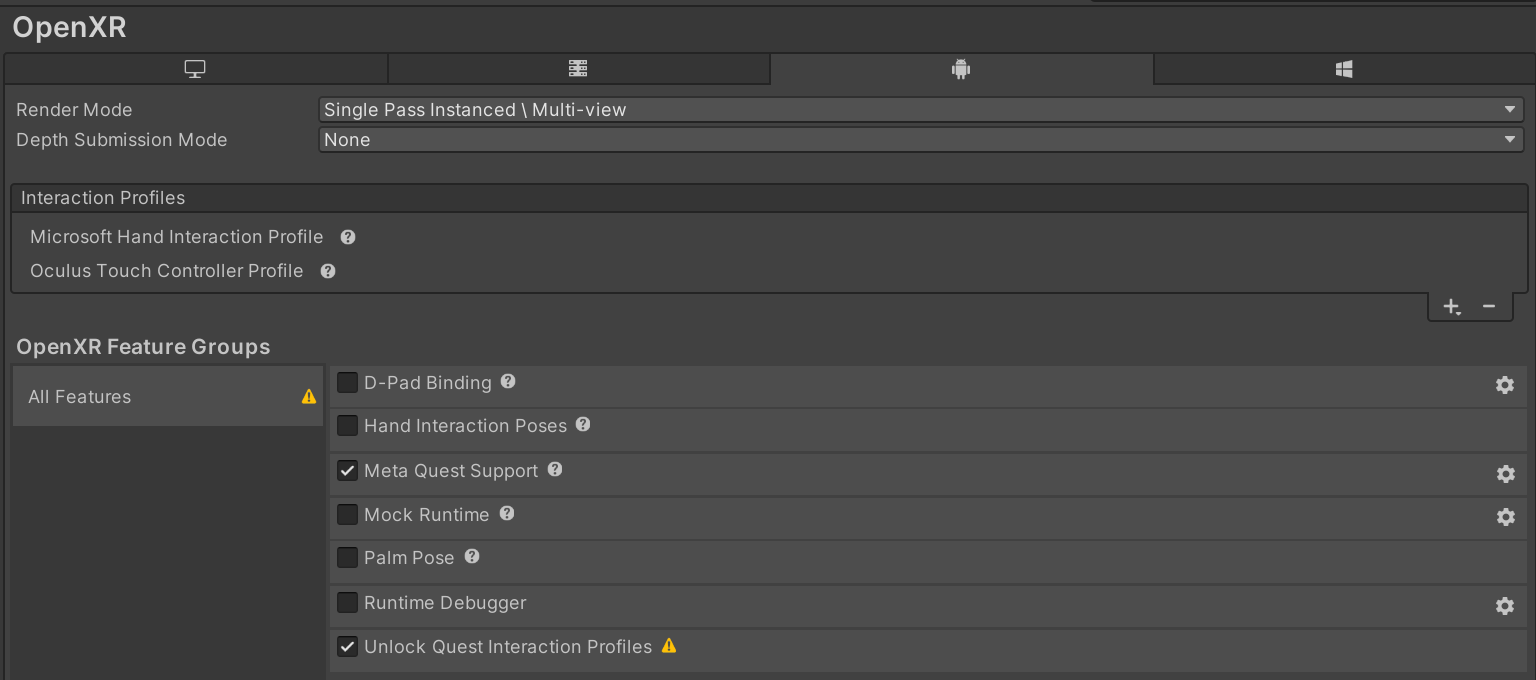The width and height of the screenshot is (1536, 680).
Task: Switch to the Windows platform tab
Action: click(1343, 68)
